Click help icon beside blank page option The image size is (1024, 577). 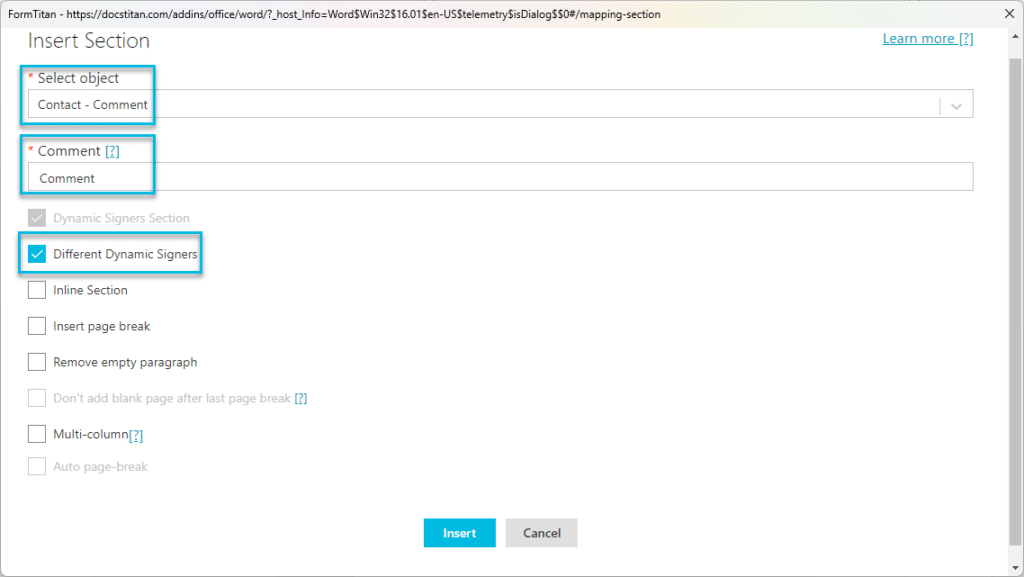(x=300, y=398)
